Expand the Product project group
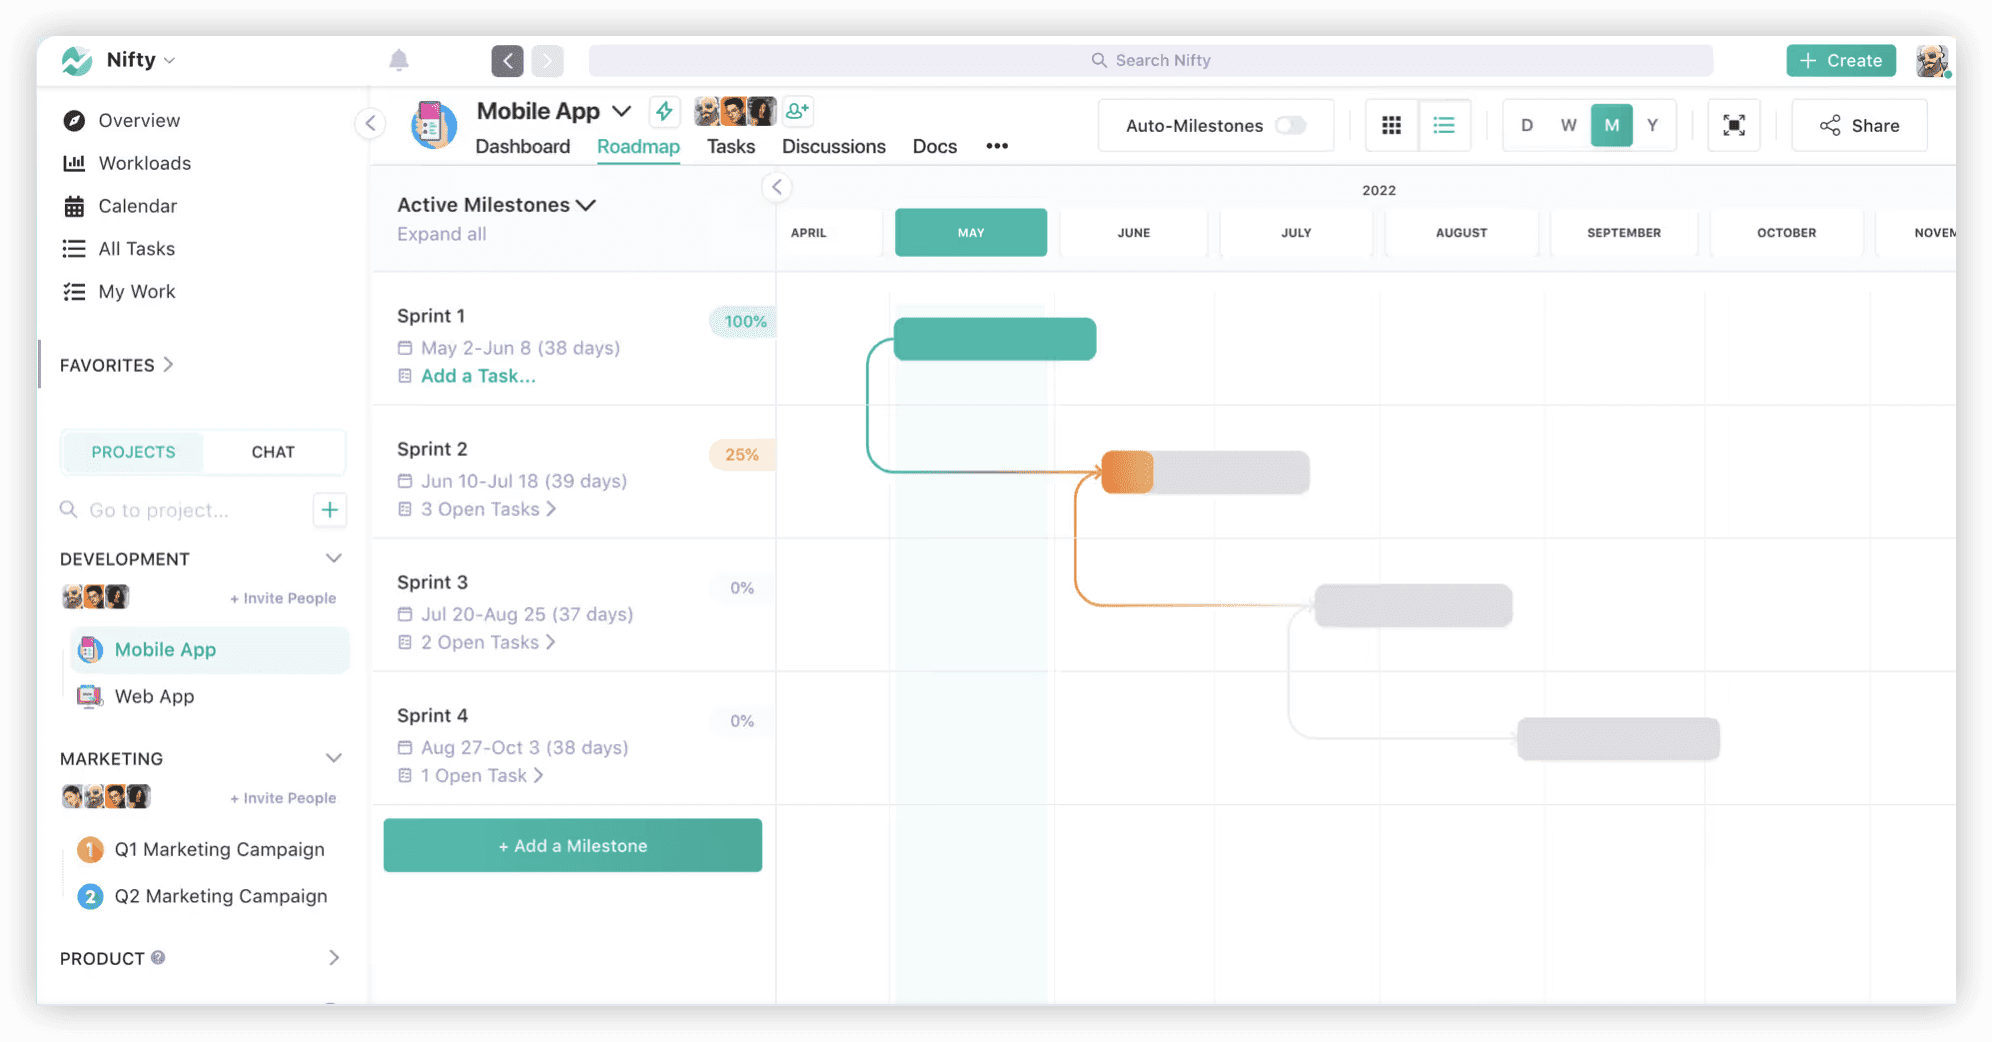Image resolution: width=1992 pixels, height=1042 pixels. [334, 958]
